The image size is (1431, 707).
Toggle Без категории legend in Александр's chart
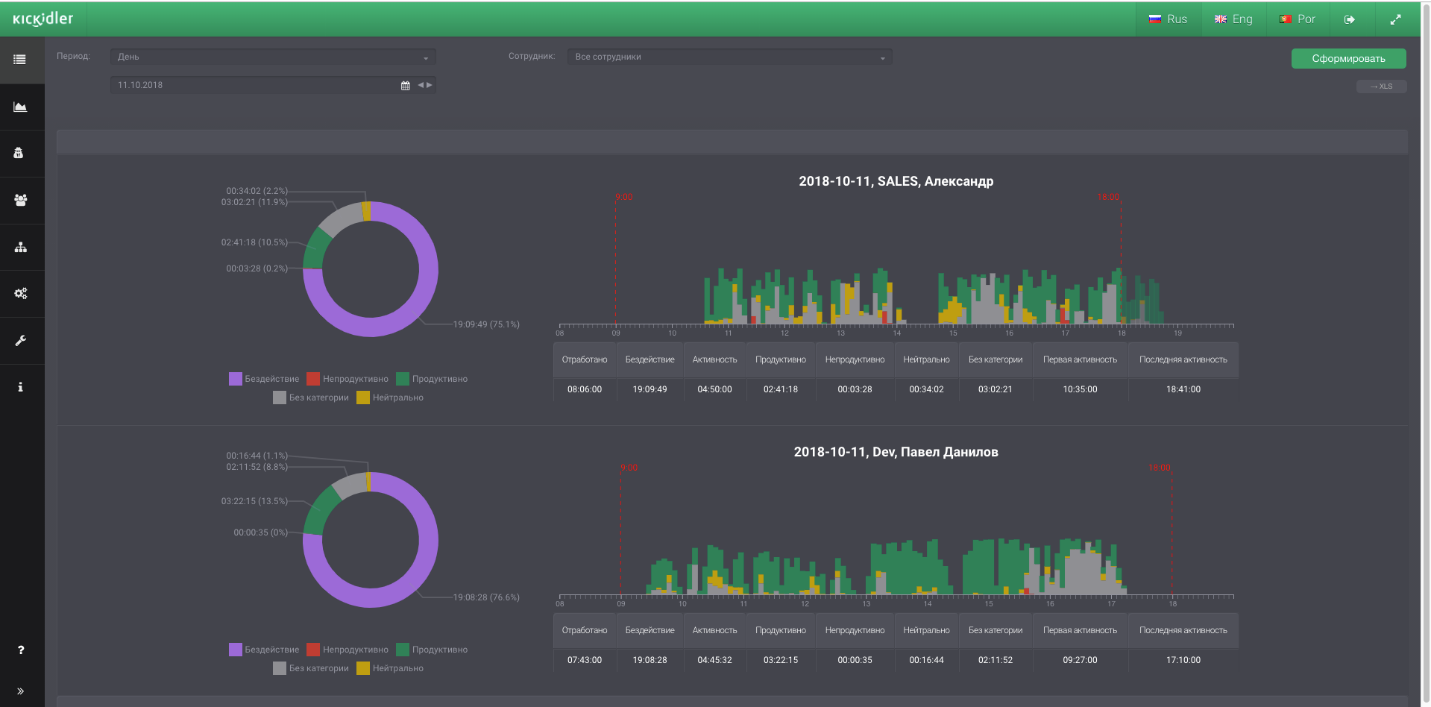point(310,398)
